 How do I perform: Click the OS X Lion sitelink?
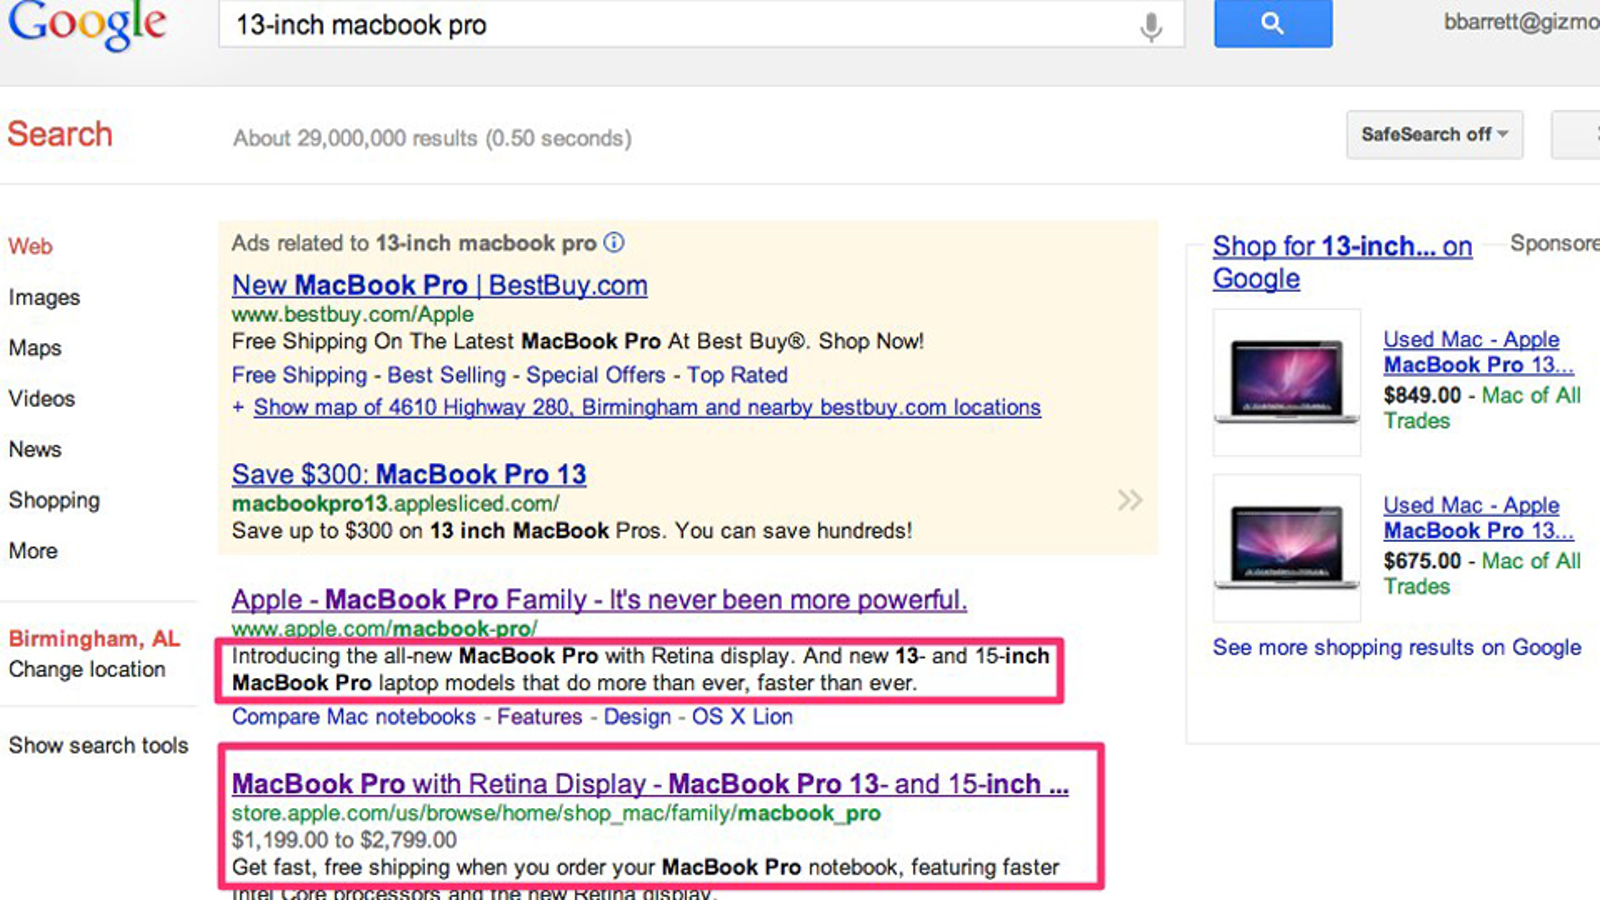[742, 717]
